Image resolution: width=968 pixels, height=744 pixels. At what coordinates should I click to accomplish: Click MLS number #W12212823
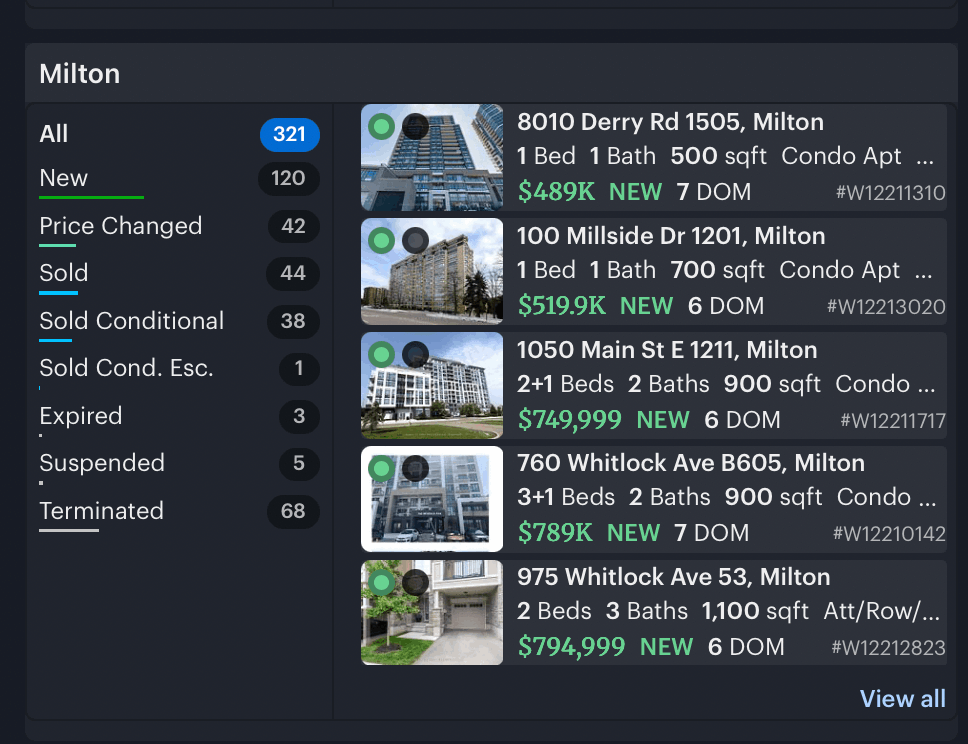pyautogui.click(x=888, y=648)
